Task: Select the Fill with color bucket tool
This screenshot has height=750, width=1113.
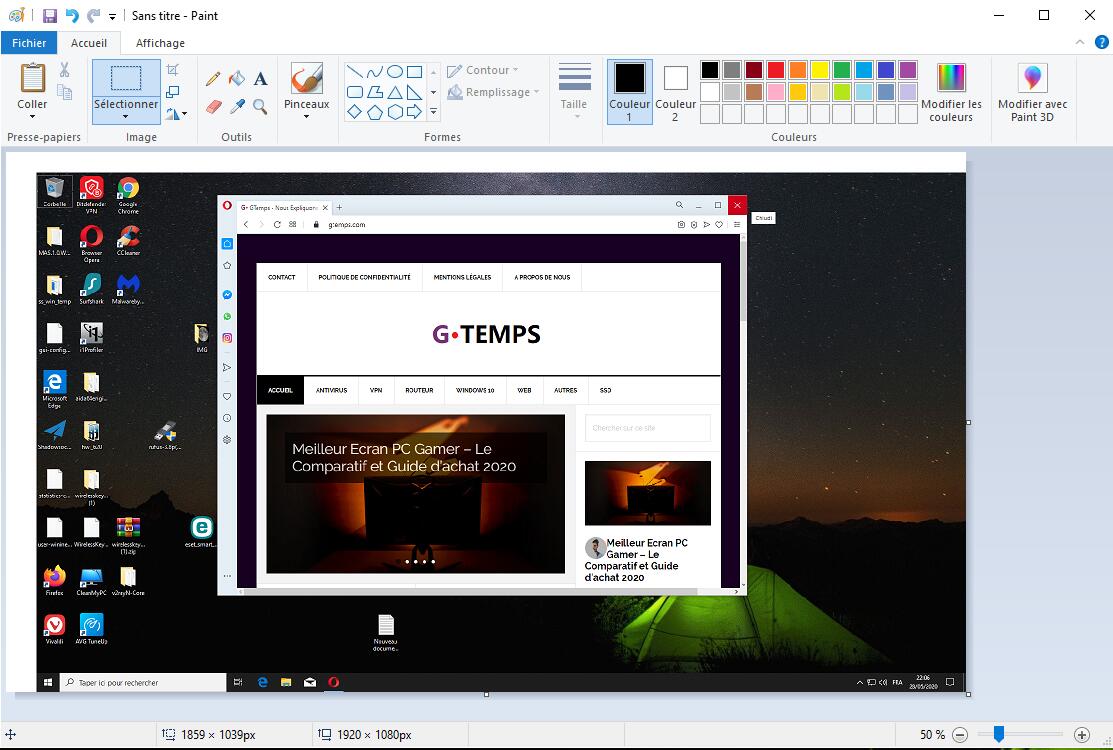Action: tap(235, 78)
